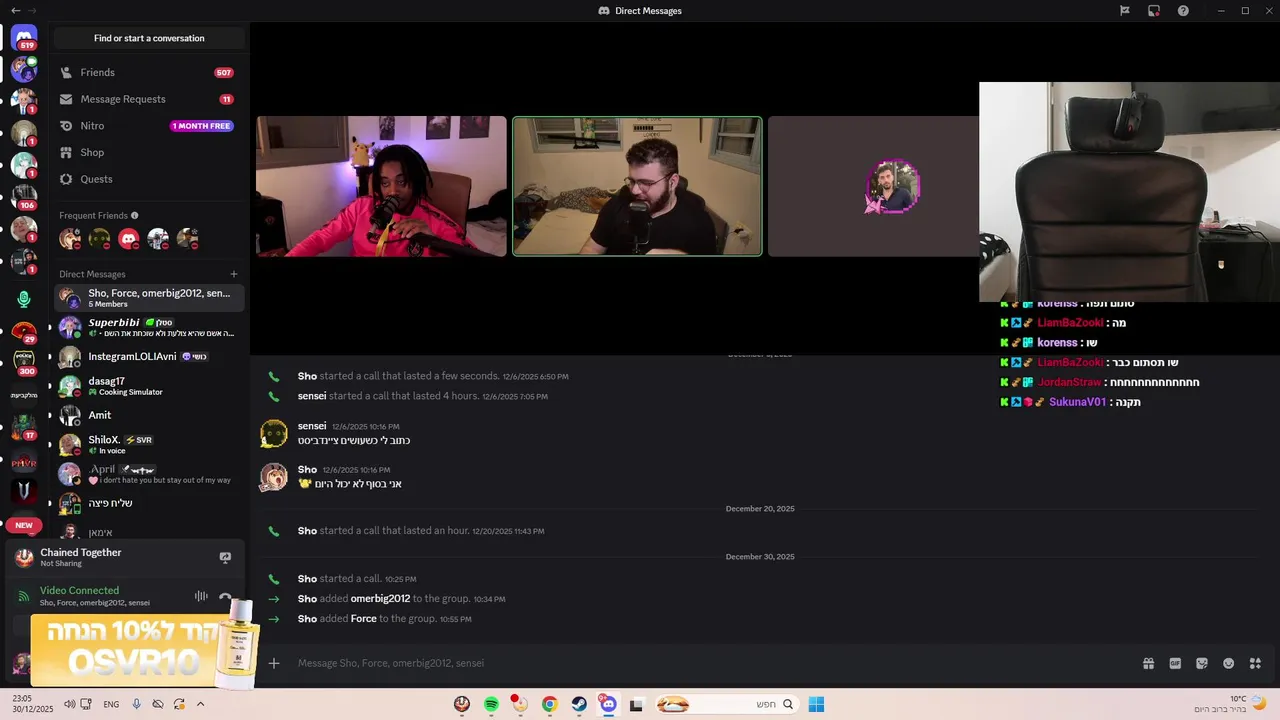Open the Nitro page
The width and height of the screenshot is (1280, 720).
point(149,126)
